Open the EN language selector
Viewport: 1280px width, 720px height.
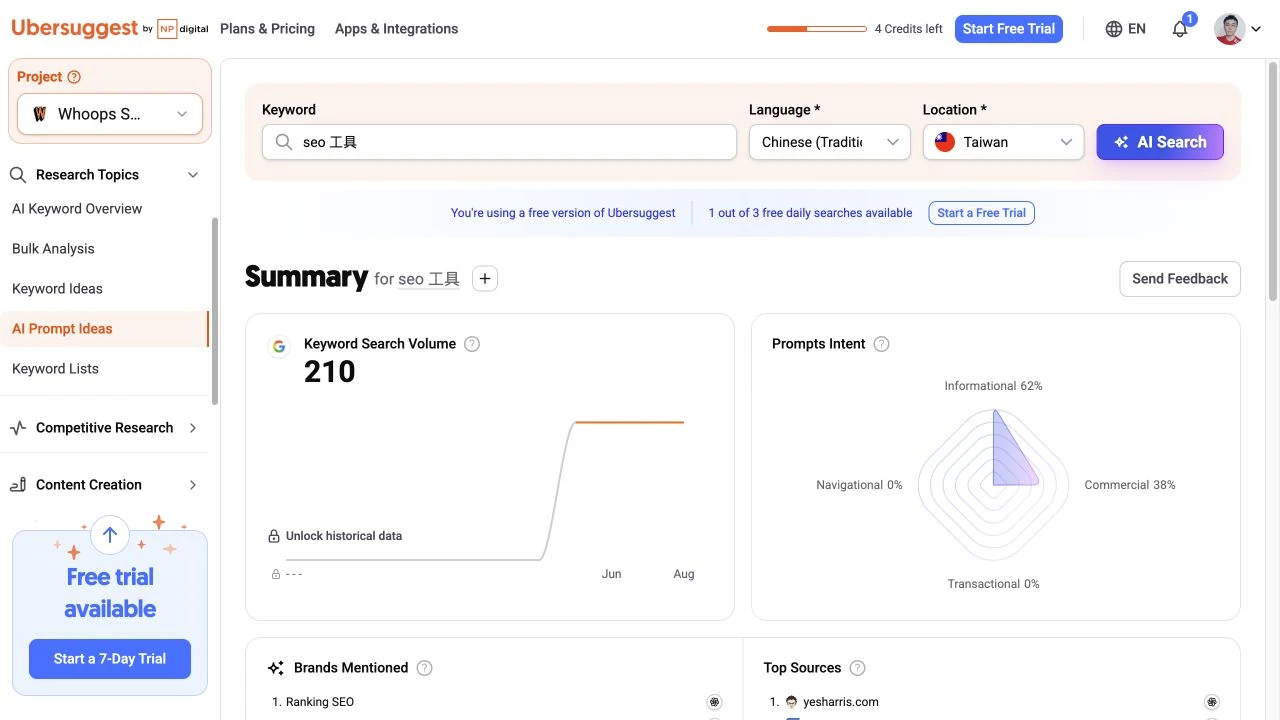point(1126,29)
